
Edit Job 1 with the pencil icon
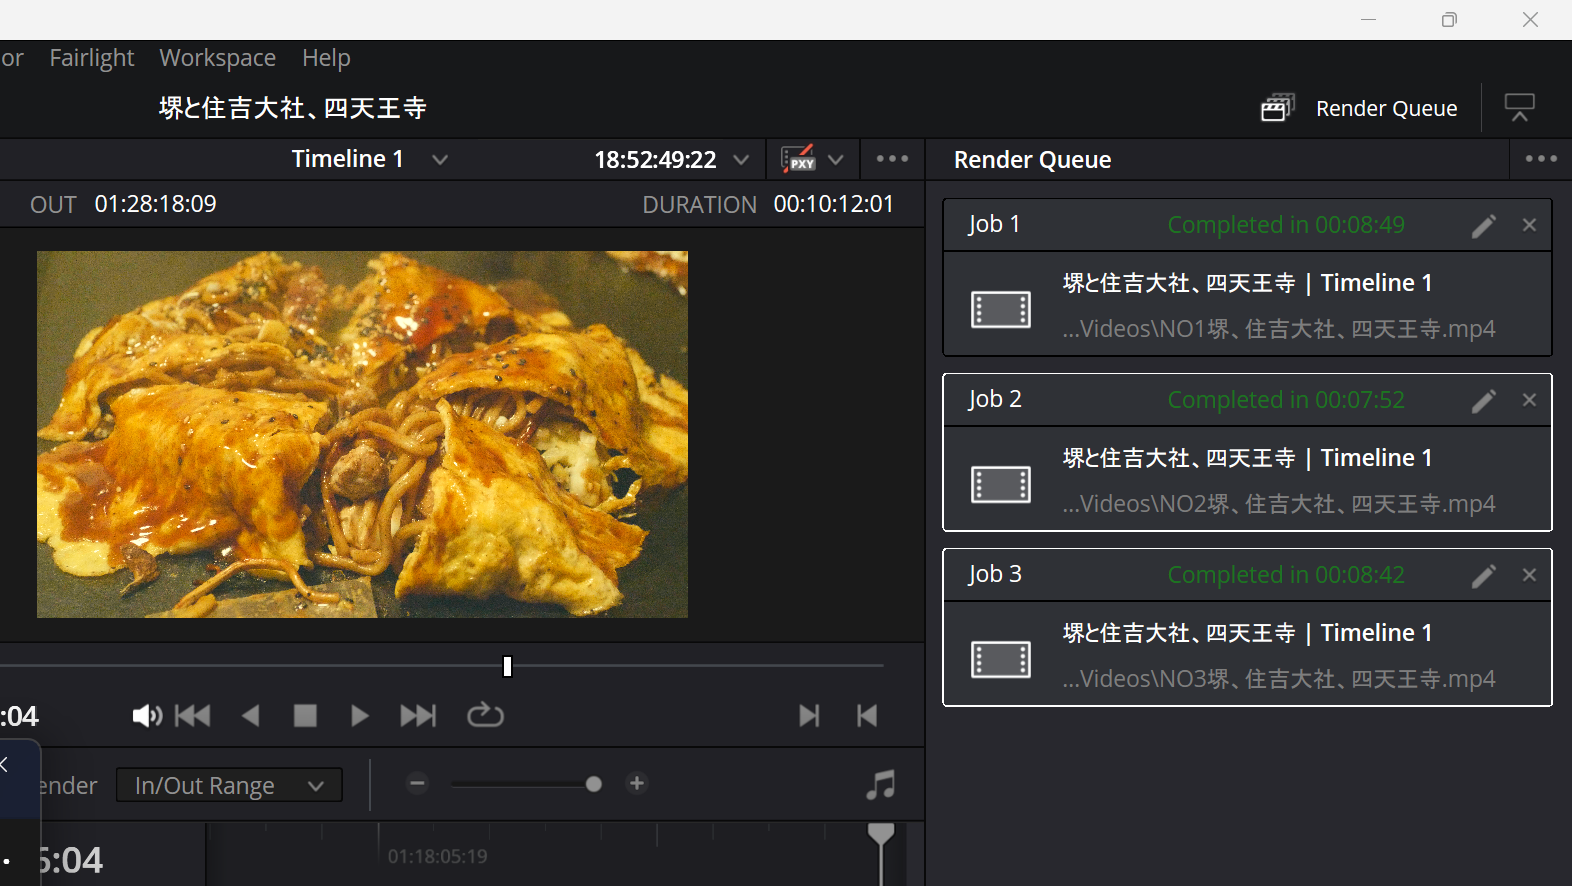1483,226
